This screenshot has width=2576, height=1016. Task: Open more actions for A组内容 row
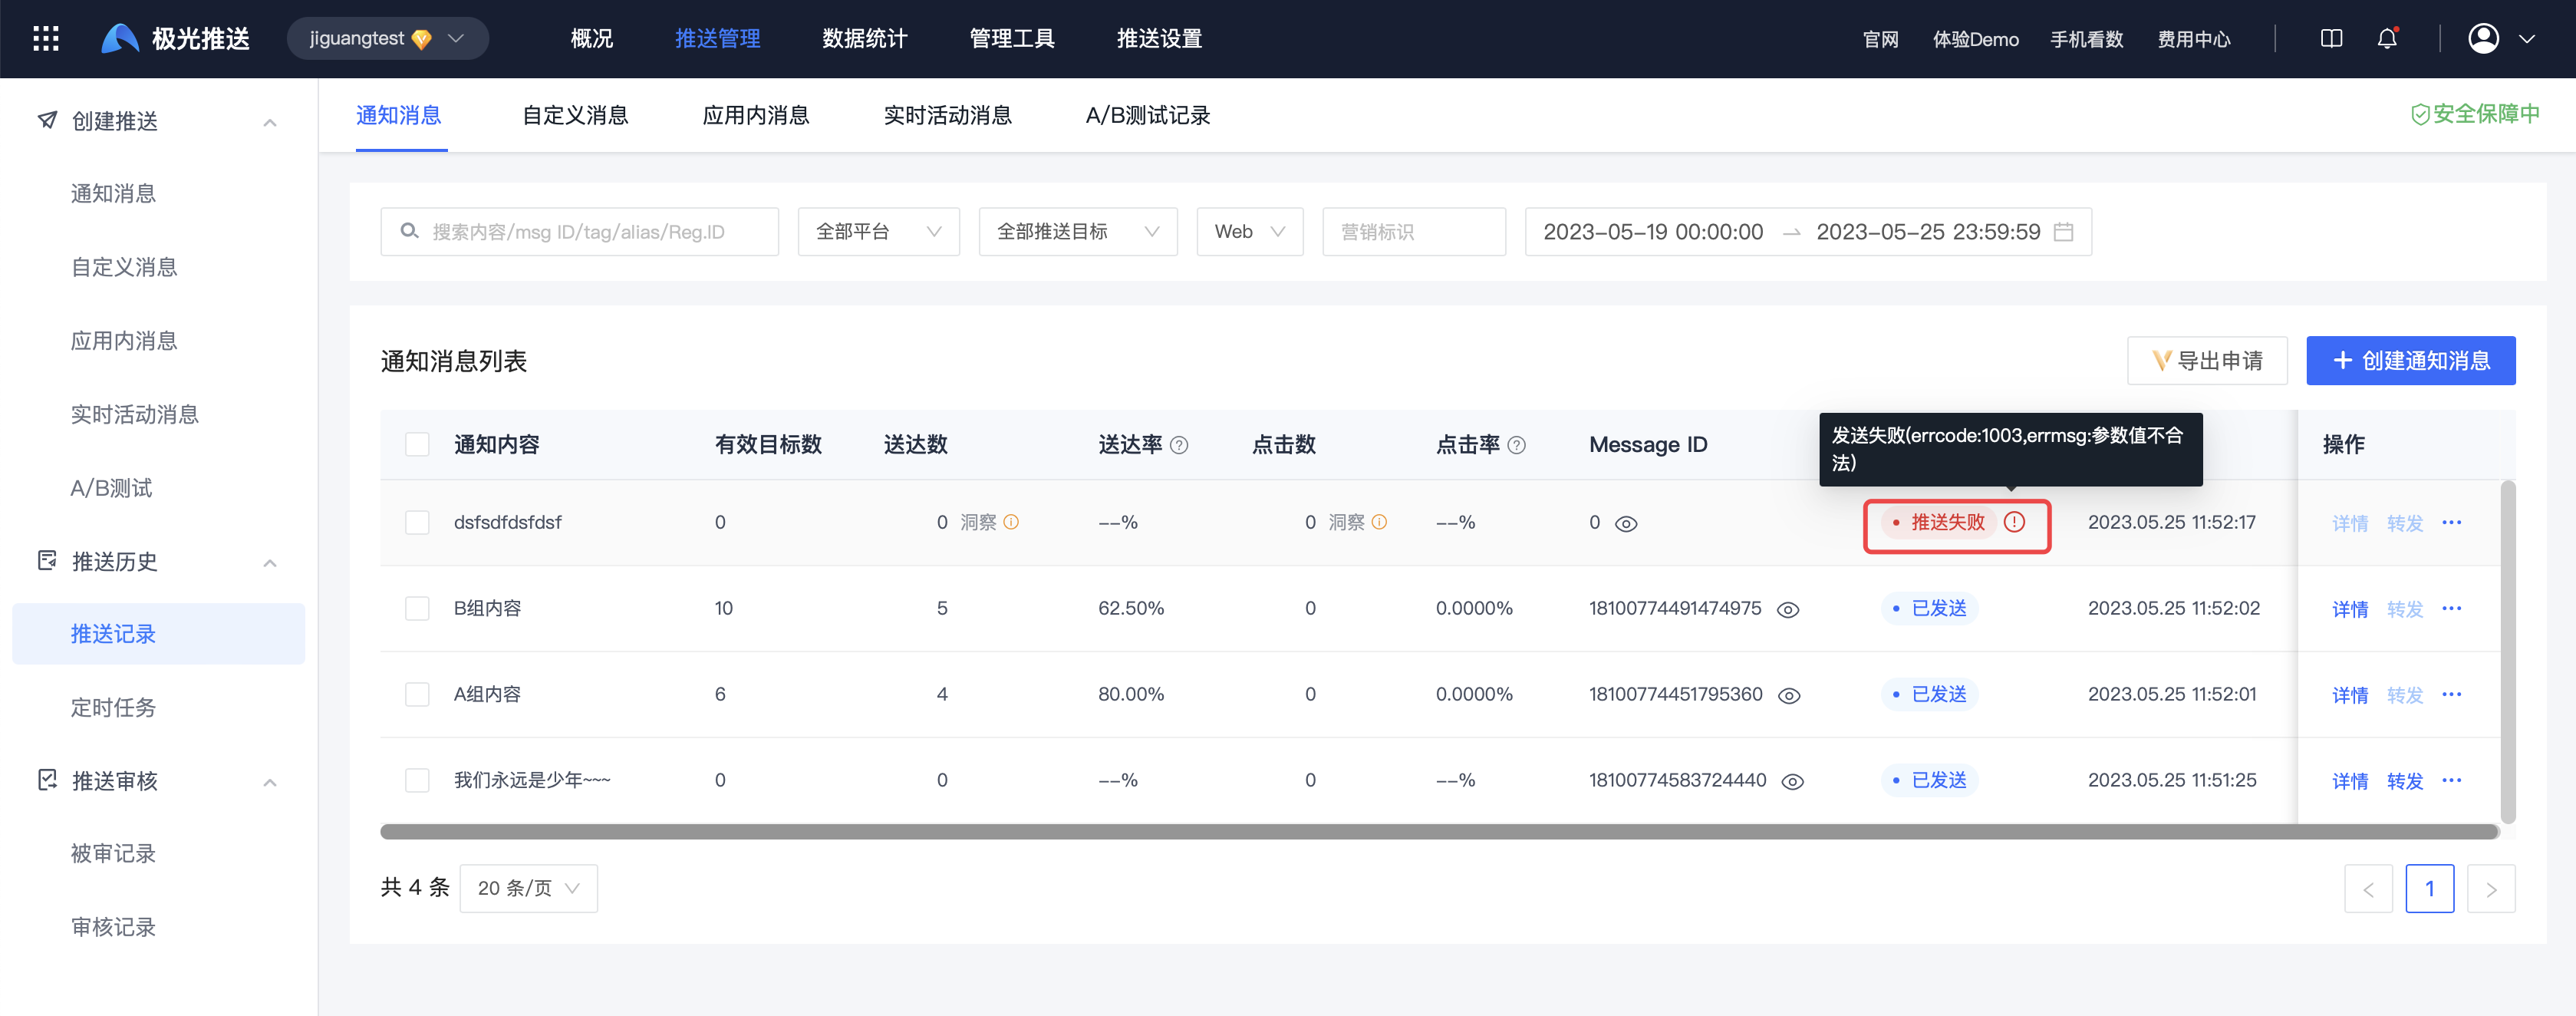[x=2451, y=695]
